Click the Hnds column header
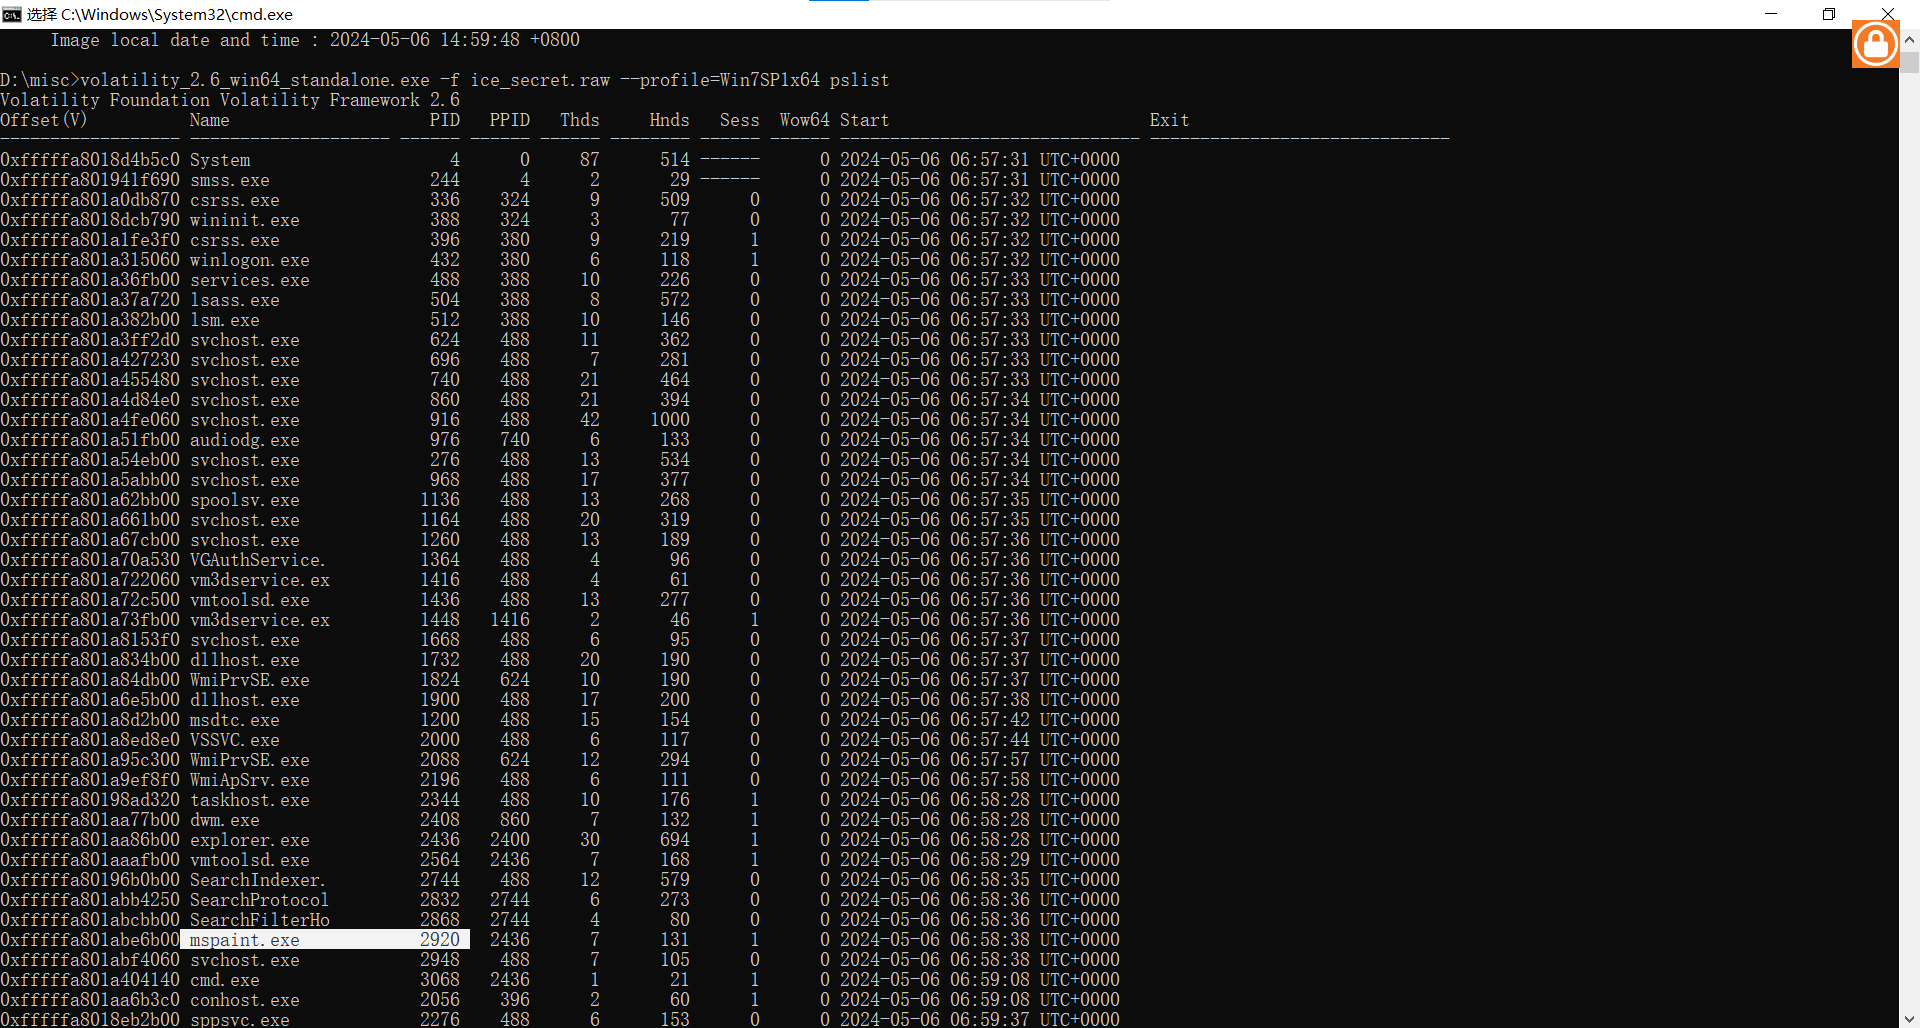This screenshot has height=1028, width=1920. click(x=670, y=120)
